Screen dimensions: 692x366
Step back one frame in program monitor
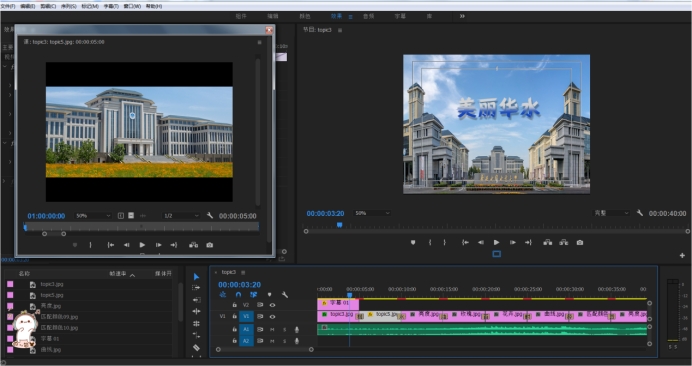[481, 242]
